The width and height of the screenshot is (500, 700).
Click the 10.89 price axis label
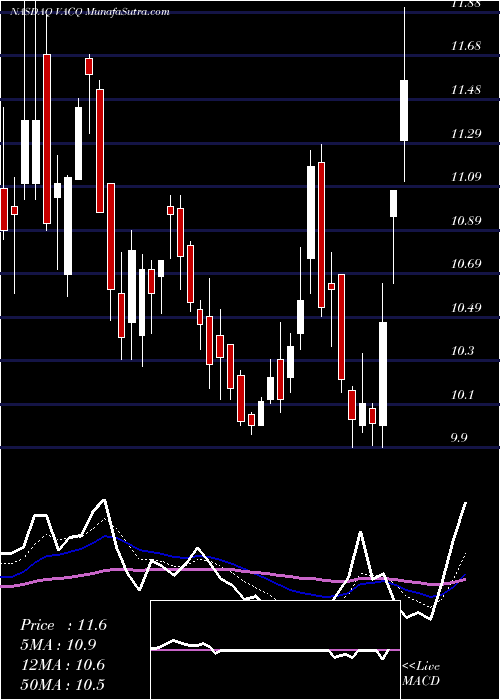(465, 221)
